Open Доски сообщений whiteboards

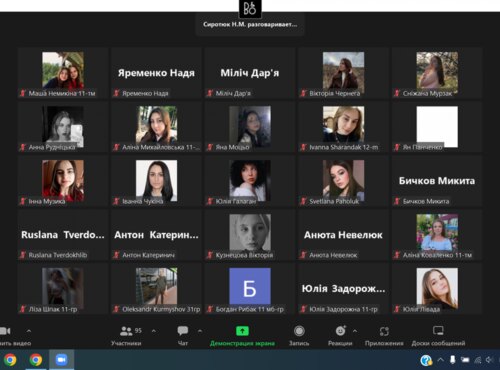(438, 336)
